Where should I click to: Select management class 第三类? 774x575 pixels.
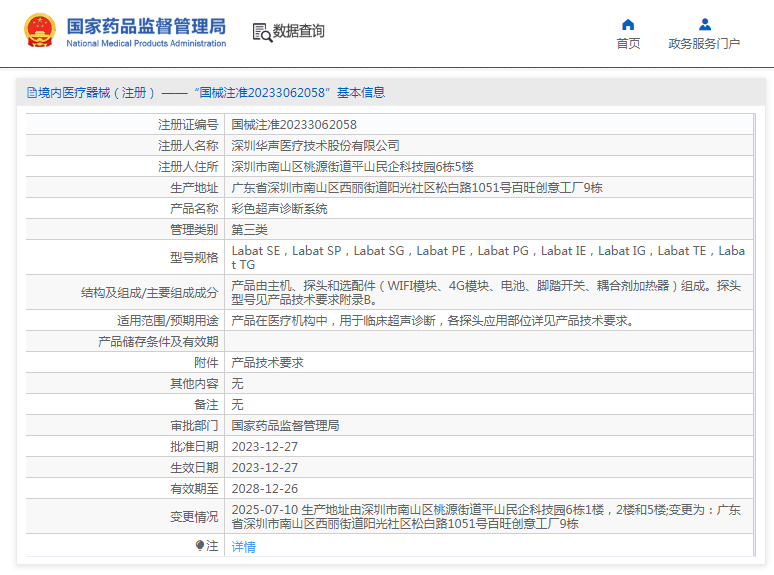[x=489, y=230]
